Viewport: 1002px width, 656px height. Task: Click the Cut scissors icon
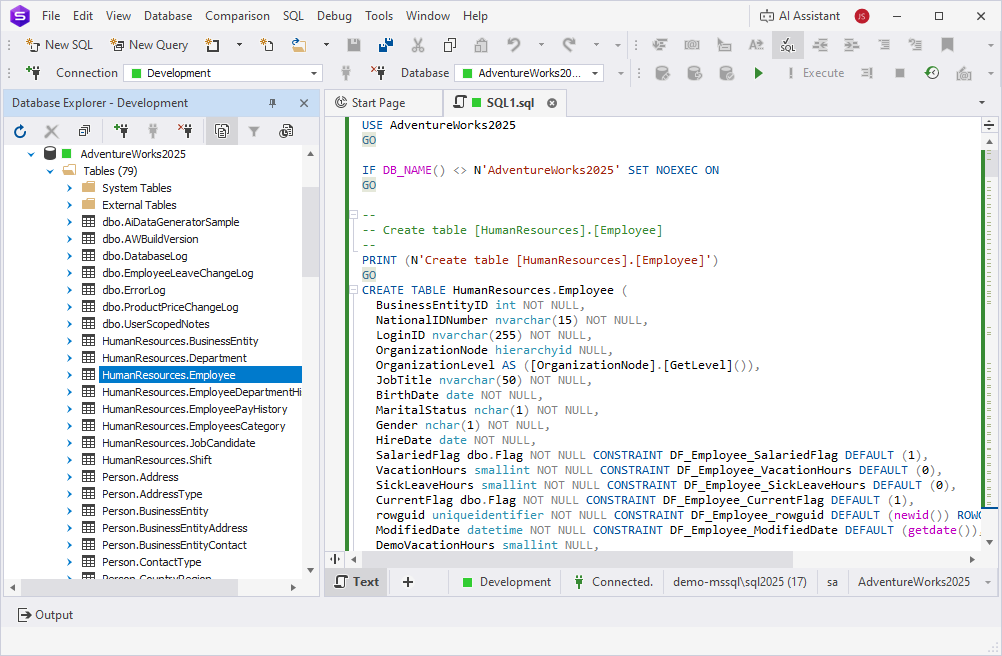tap(418, 45)
